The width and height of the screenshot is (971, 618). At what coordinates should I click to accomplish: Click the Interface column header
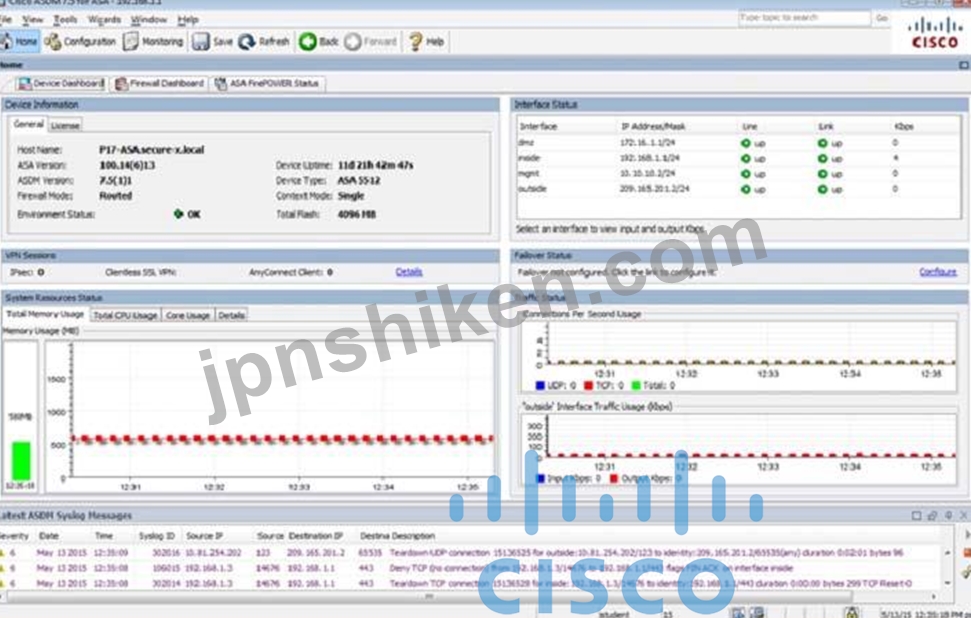tap(538, 126)
